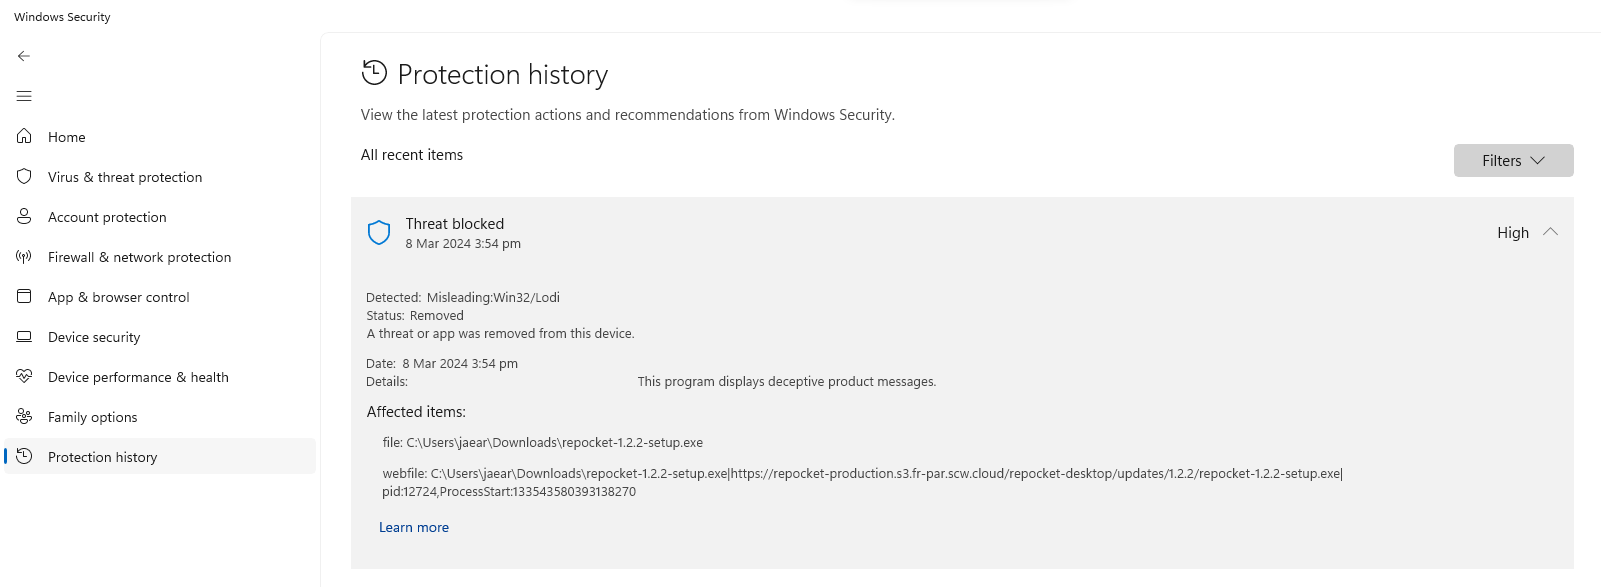
Task: Open Account protection section
Action: point(160,217)
